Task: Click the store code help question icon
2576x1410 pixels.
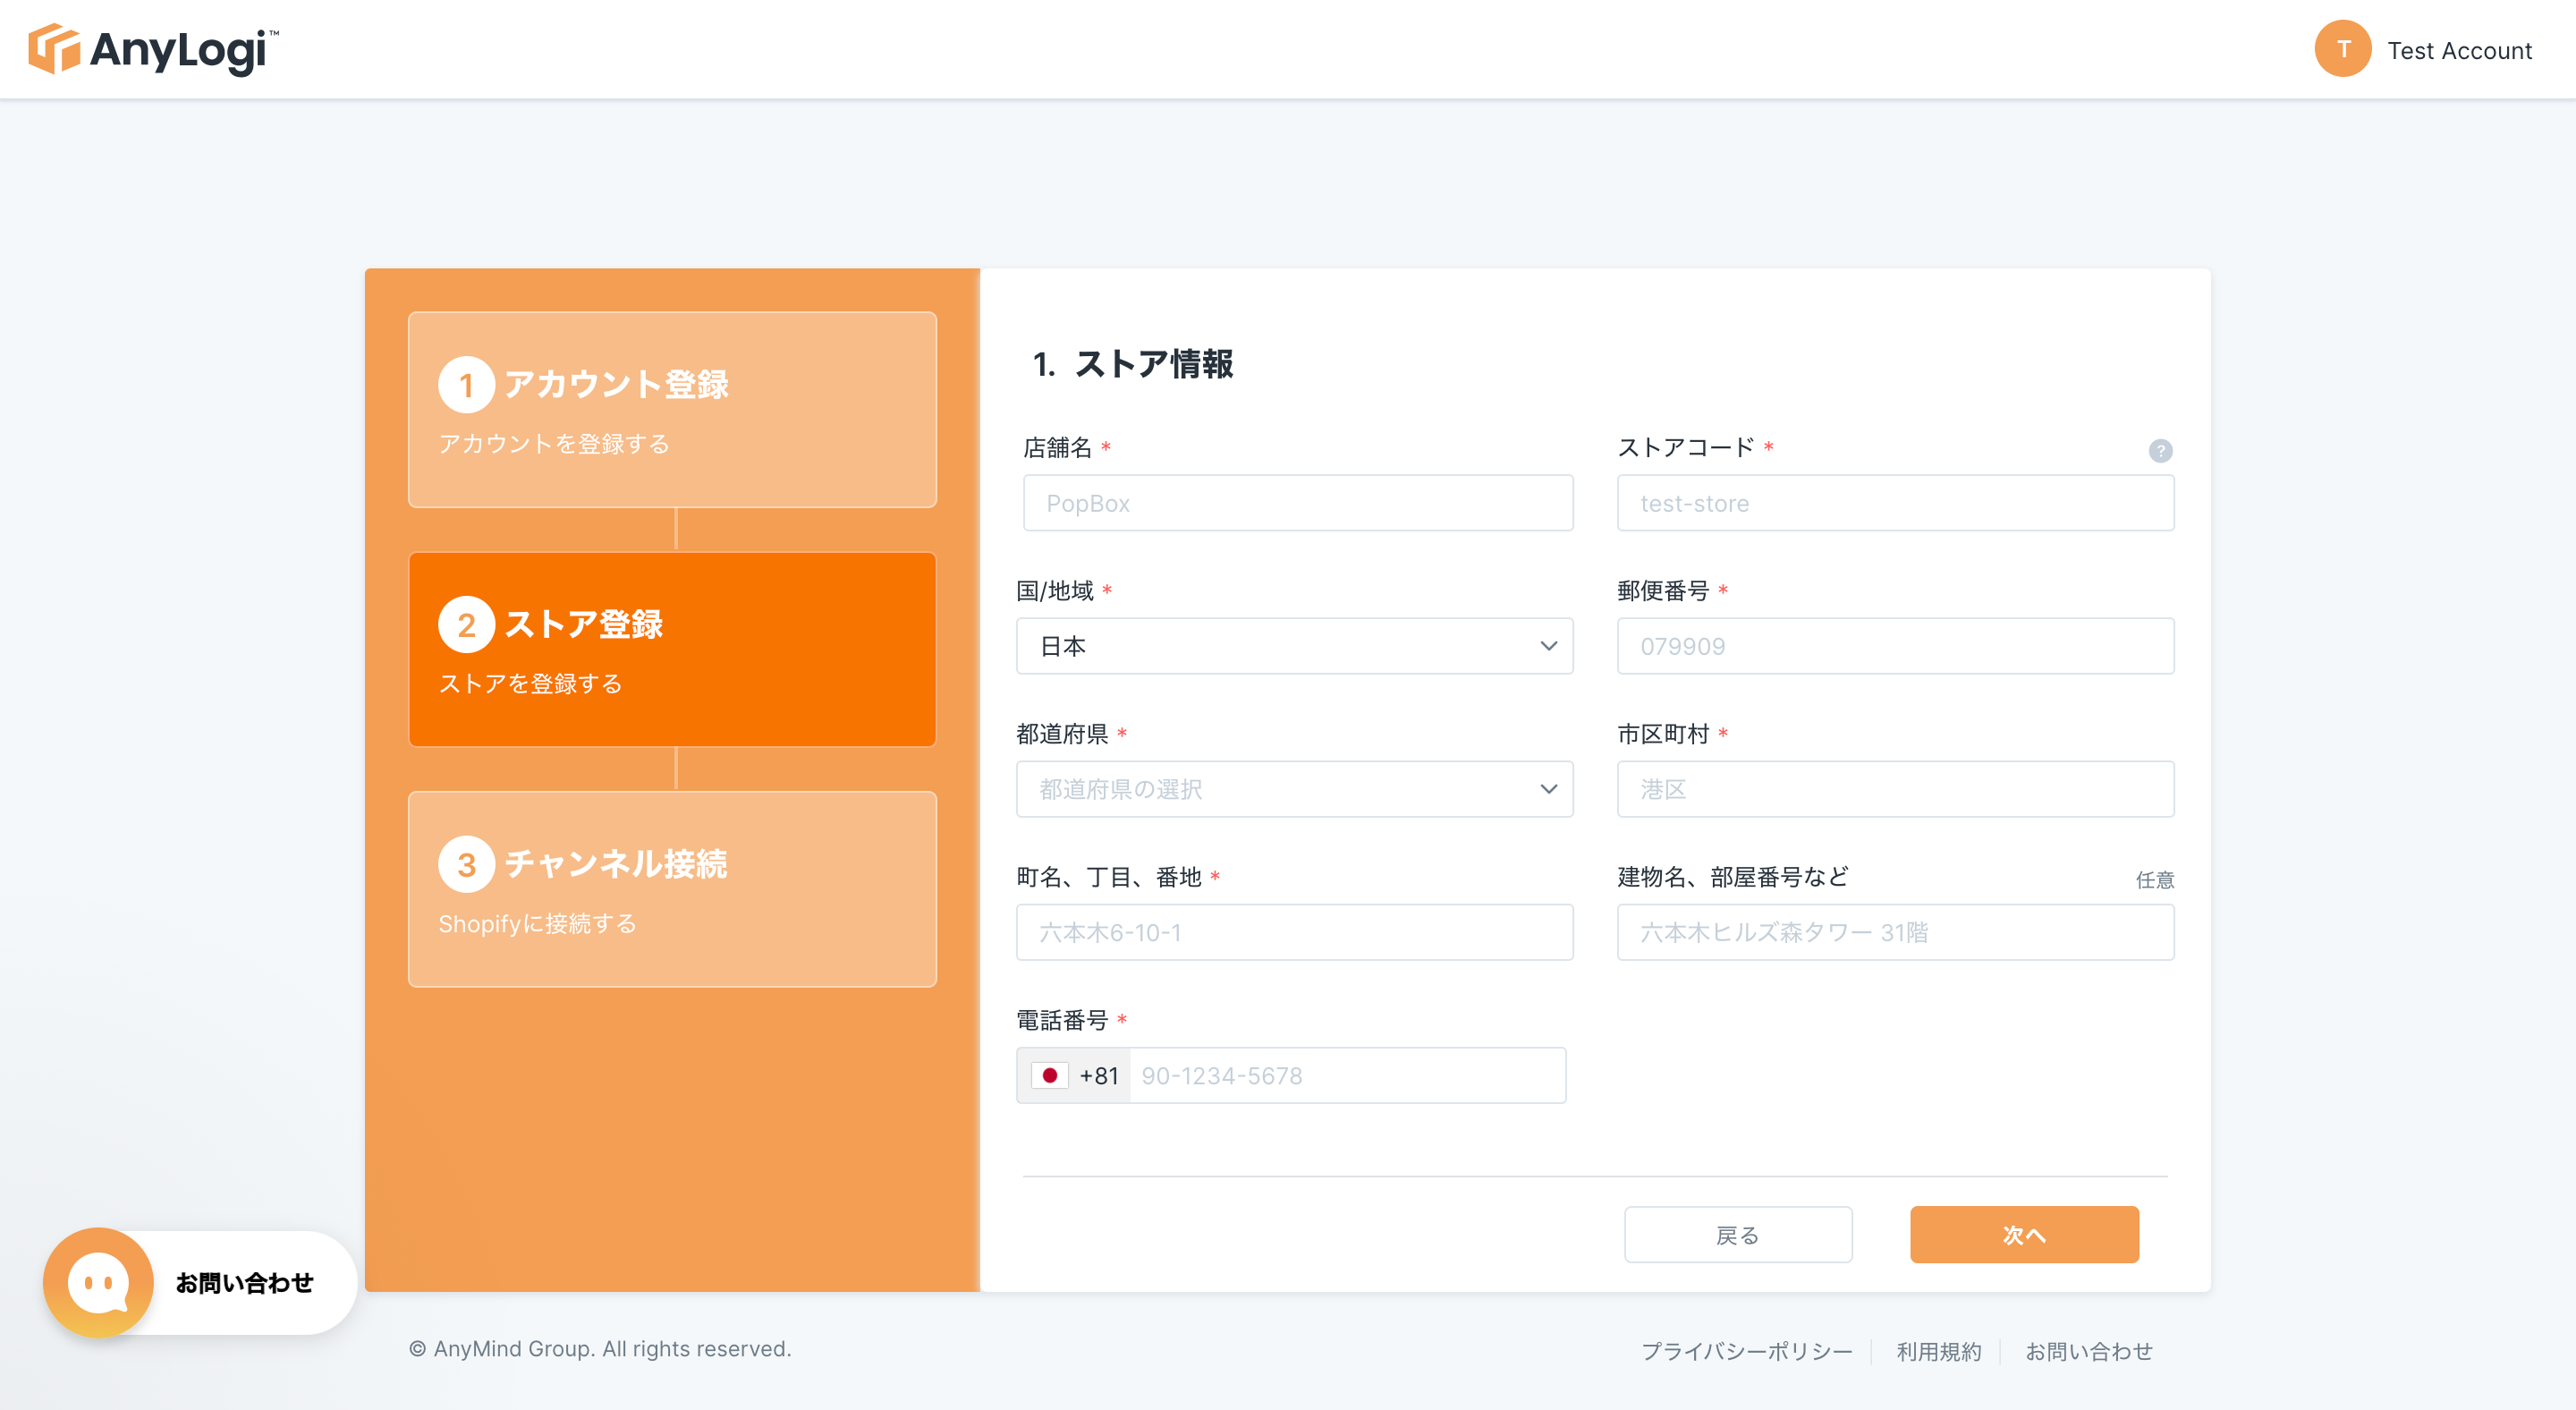Action: pos(2160,451)
